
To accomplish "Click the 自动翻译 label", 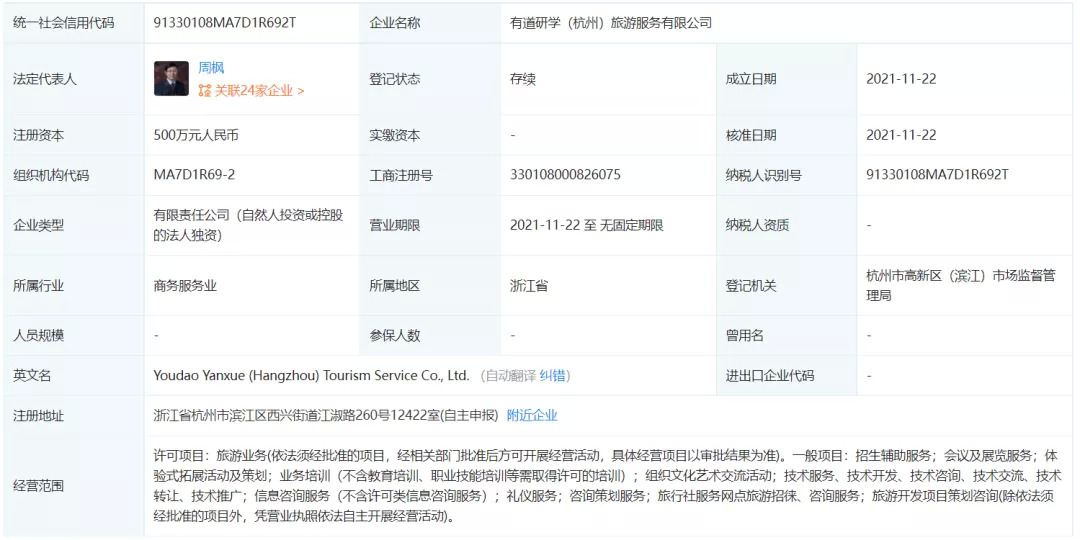I will coord(511,375).
